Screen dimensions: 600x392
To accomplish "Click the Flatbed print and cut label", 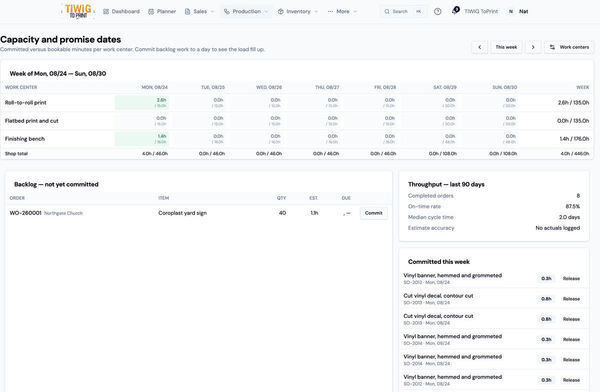I will pos(32,121).
